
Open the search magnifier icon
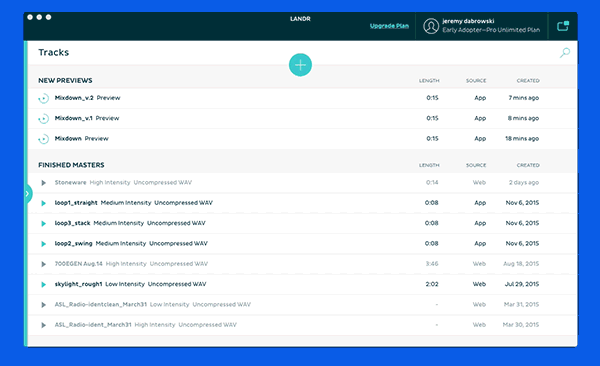[565, 53]
